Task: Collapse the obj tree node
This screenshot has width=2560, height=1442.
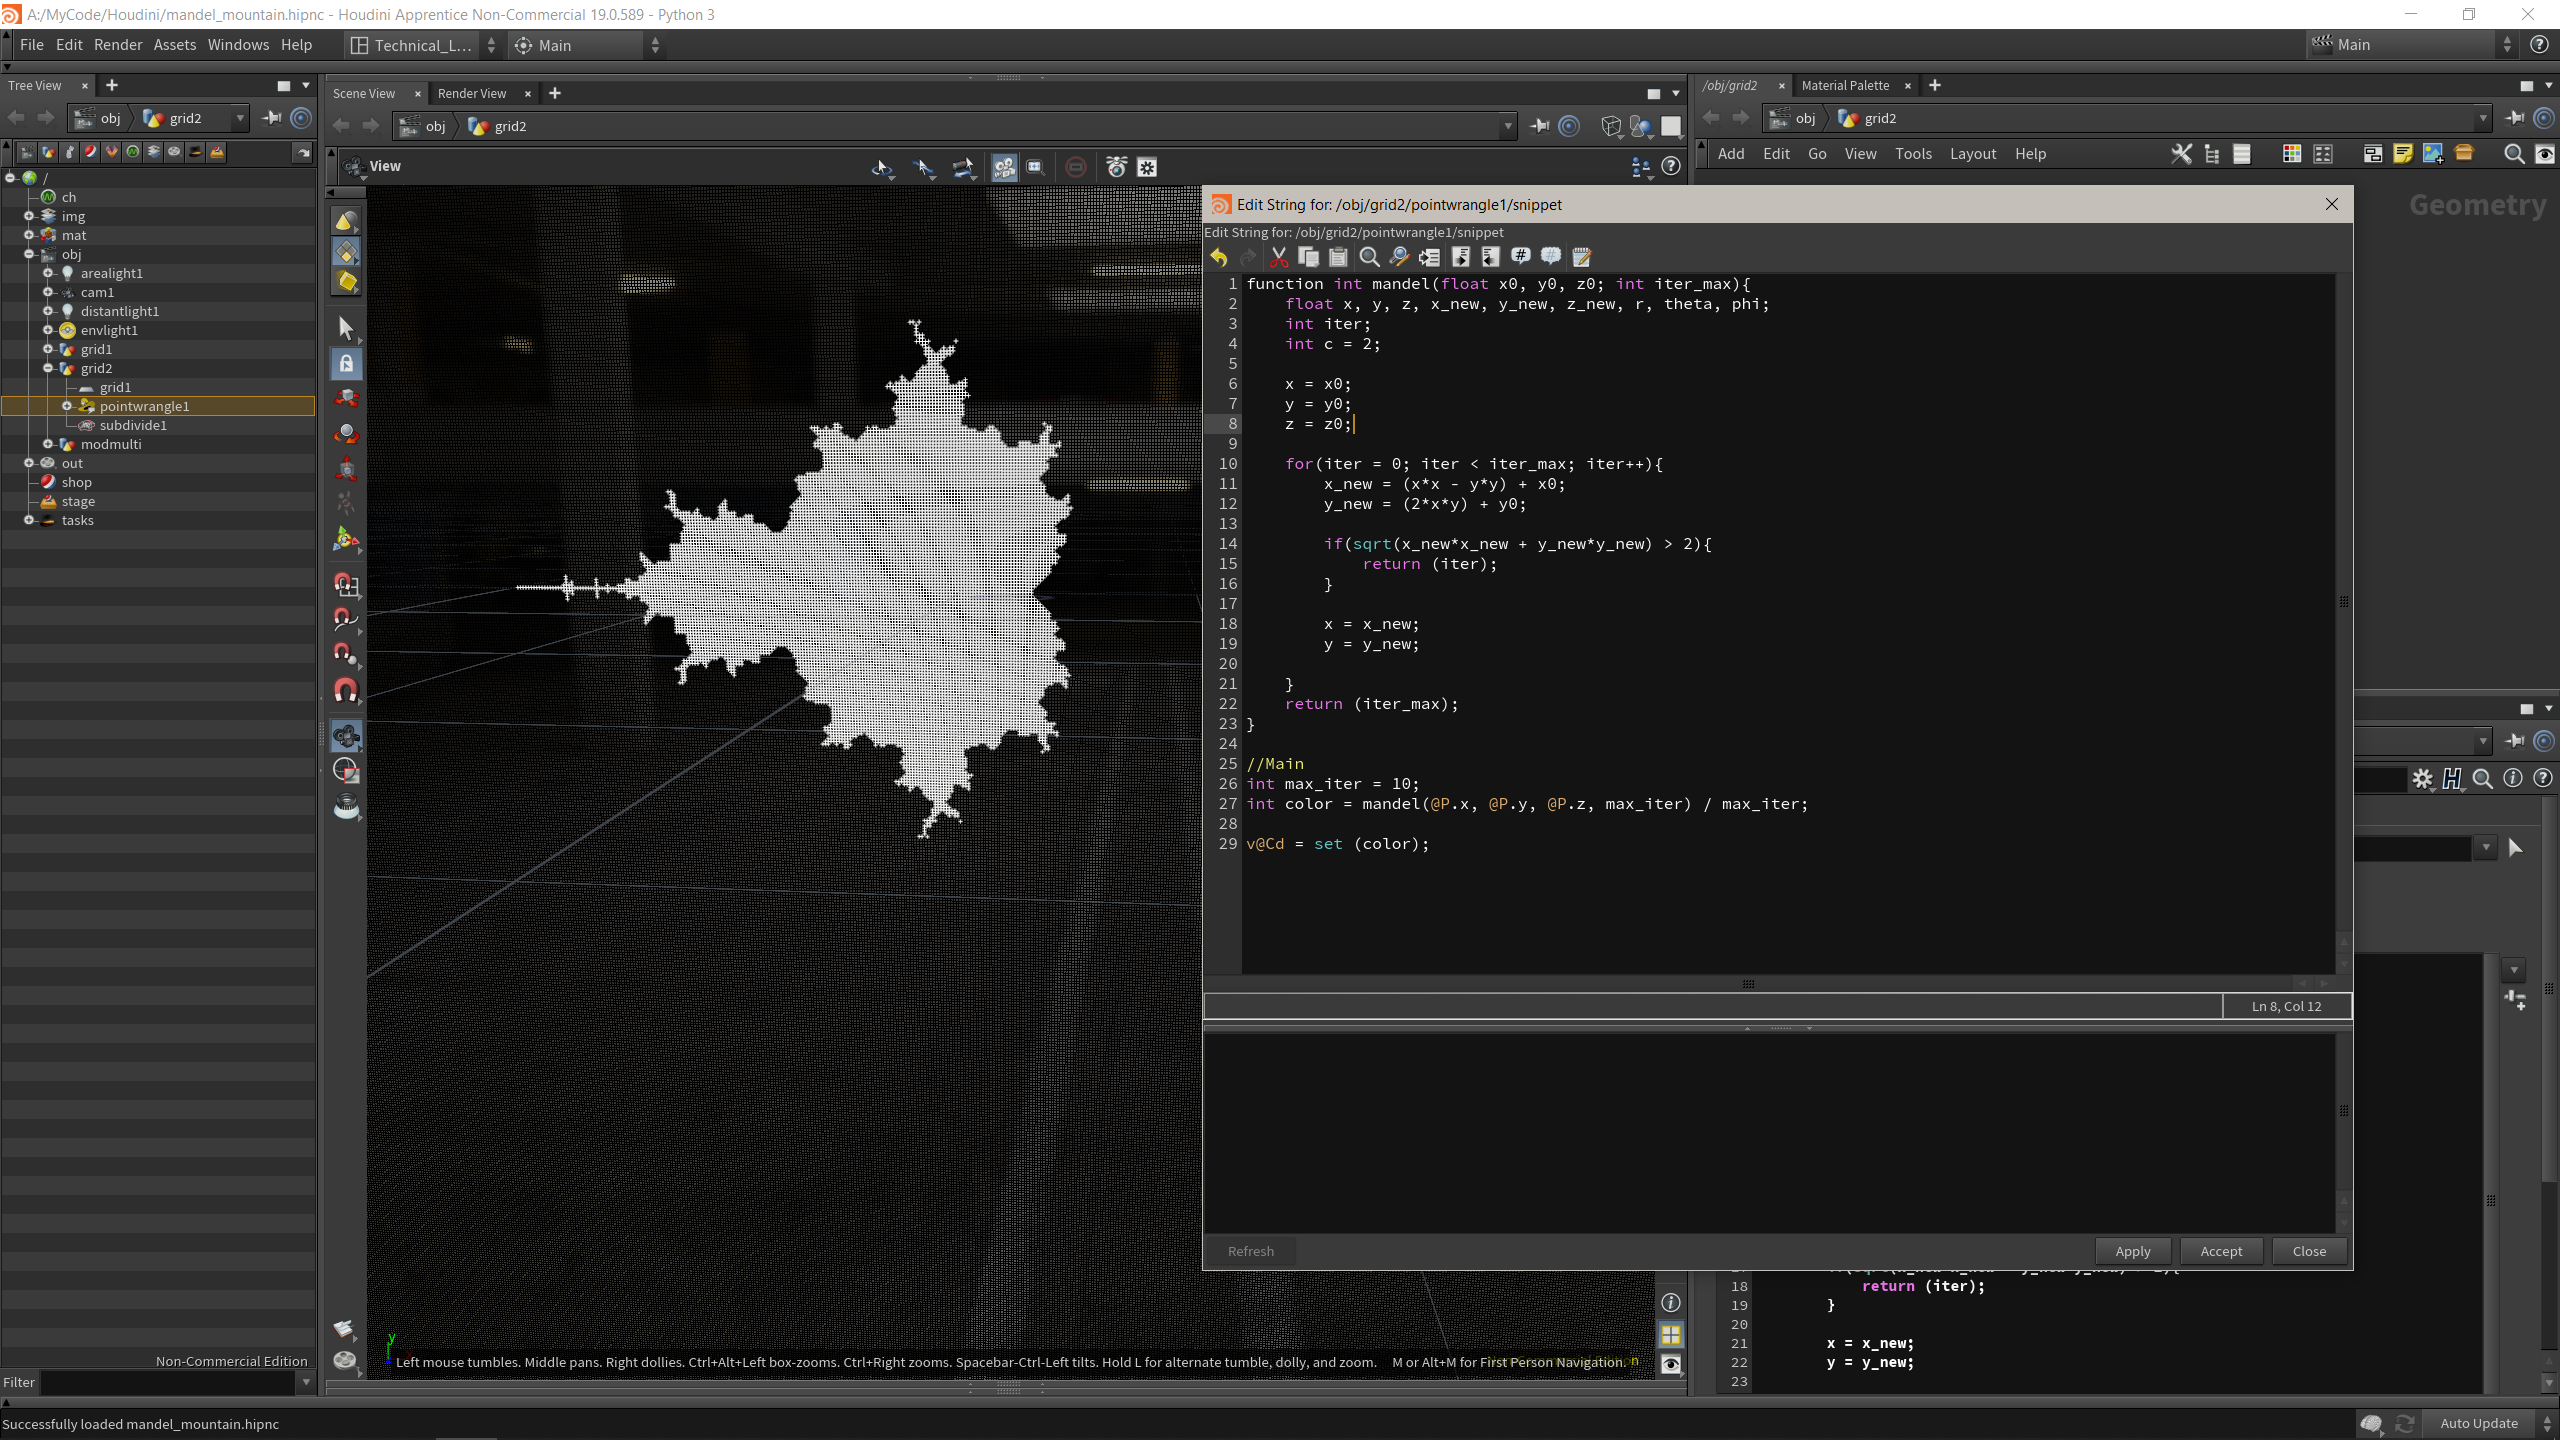Action: pyautogui.click(x=29, y=254)
